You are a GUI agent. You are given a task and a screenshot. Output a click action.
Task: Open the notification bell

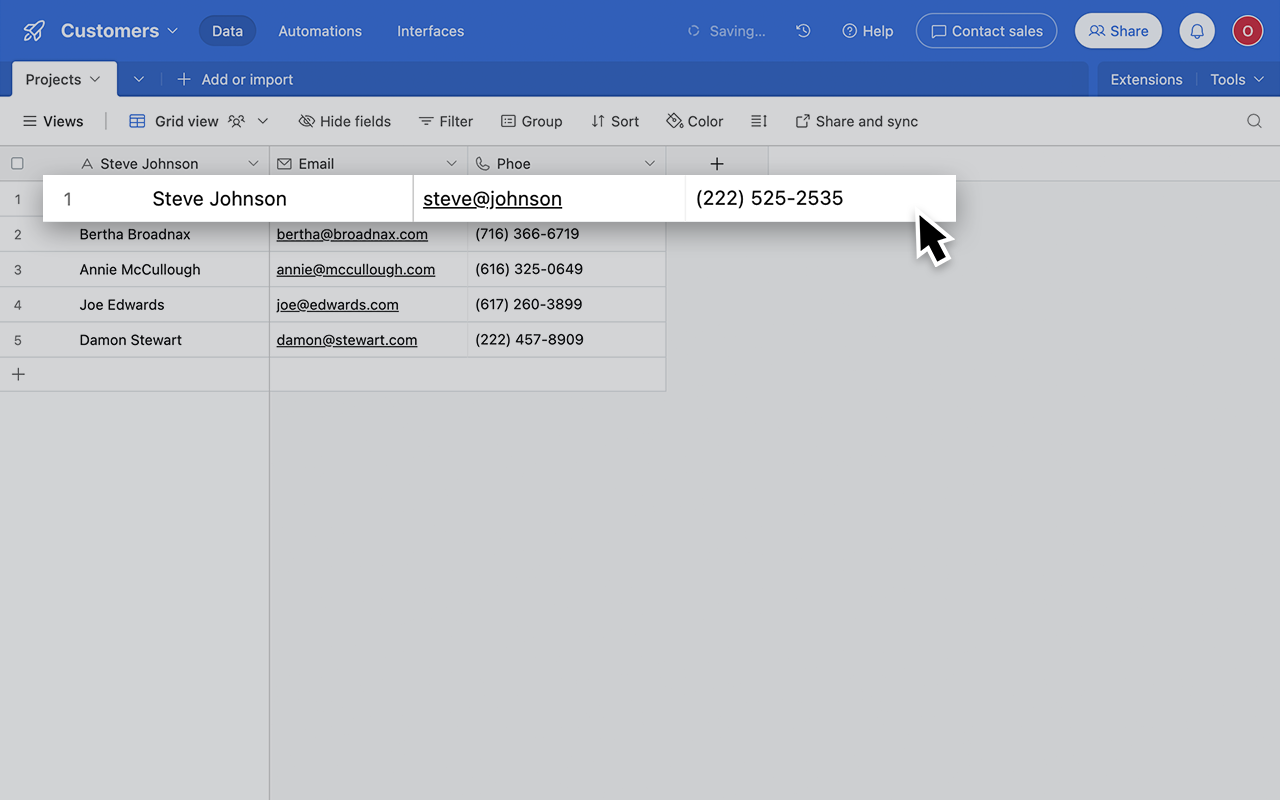pyautogui.click(x=1196, y=30)
